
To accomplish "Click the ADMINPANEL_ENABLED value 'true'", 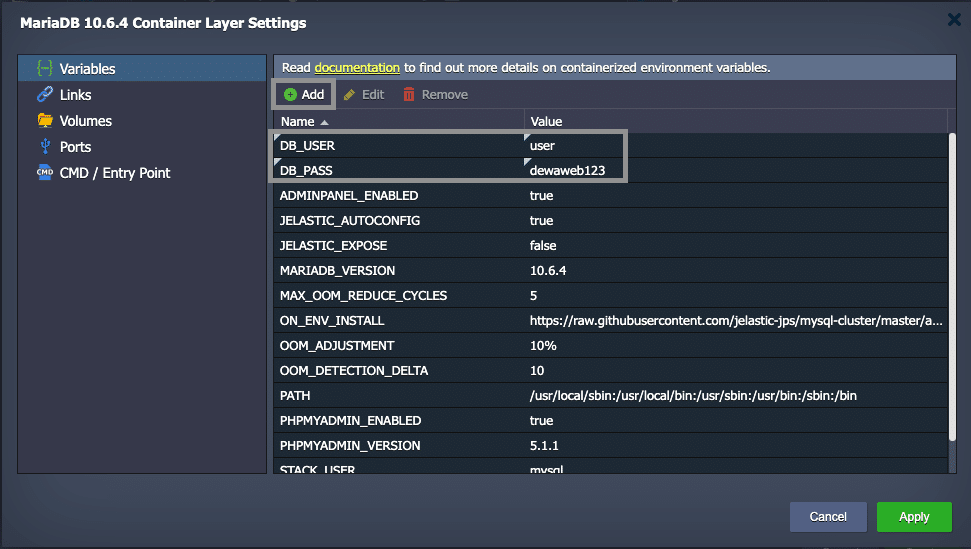I will 541,196.
